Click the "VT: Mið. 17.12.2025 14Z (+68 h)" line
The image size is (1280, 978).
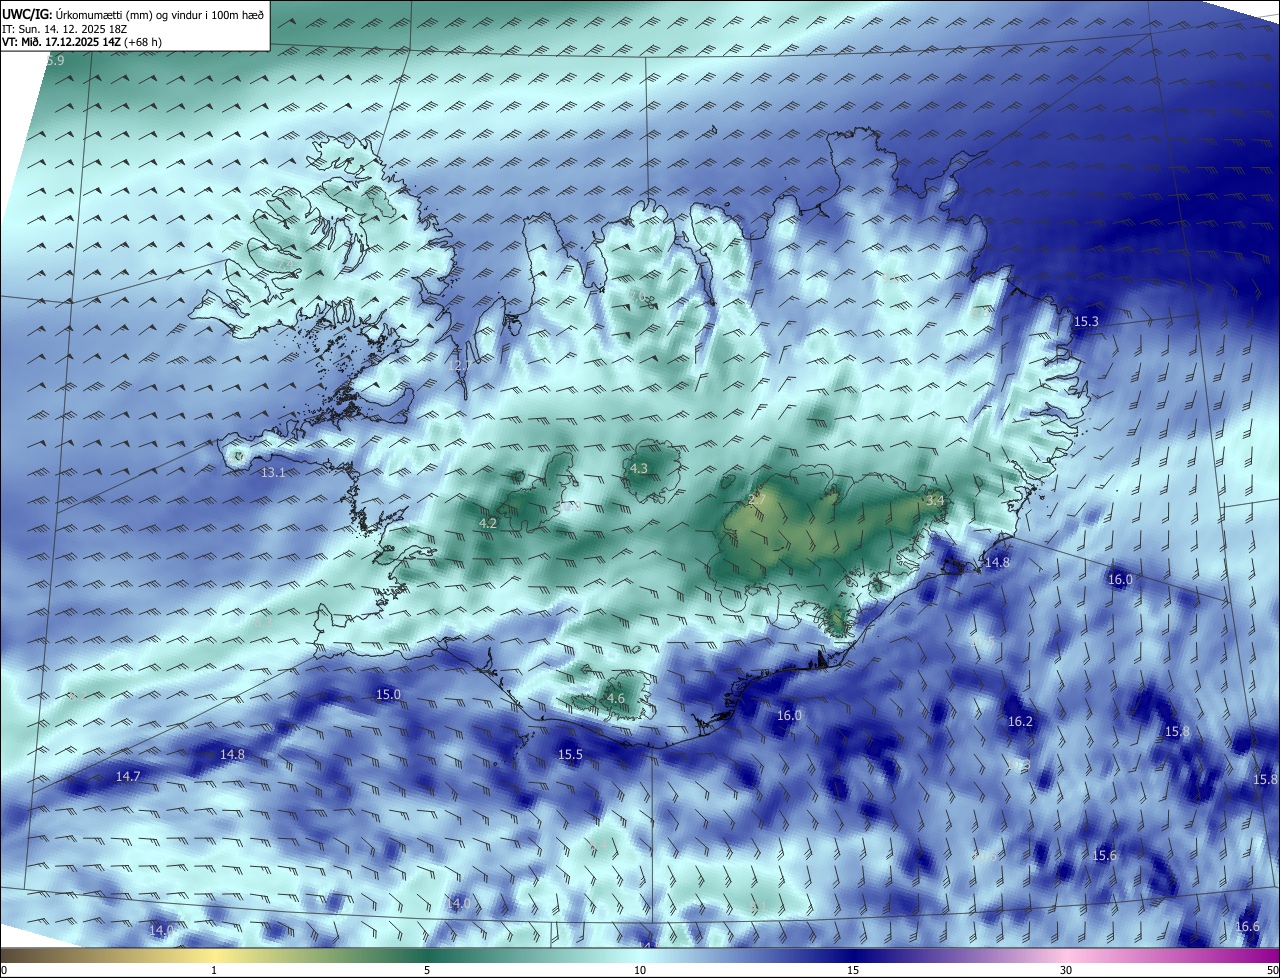coord(82,42)
